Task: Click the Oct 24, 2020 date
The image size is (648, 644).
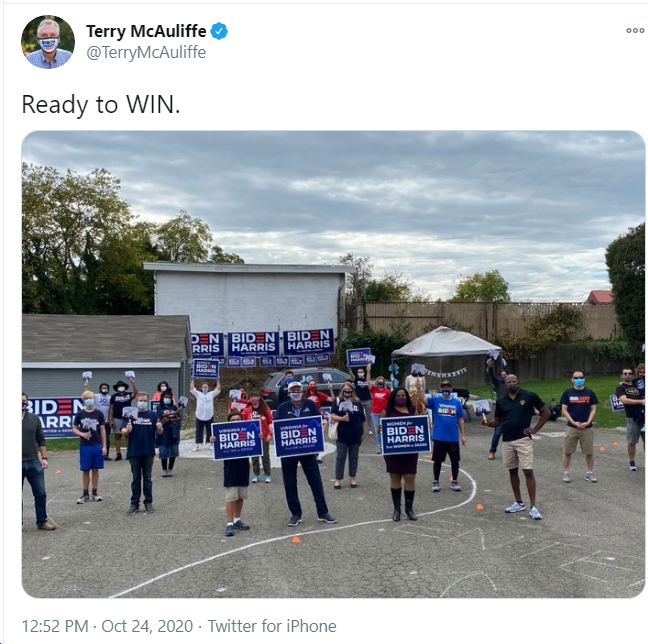Action: click(147, 626)
